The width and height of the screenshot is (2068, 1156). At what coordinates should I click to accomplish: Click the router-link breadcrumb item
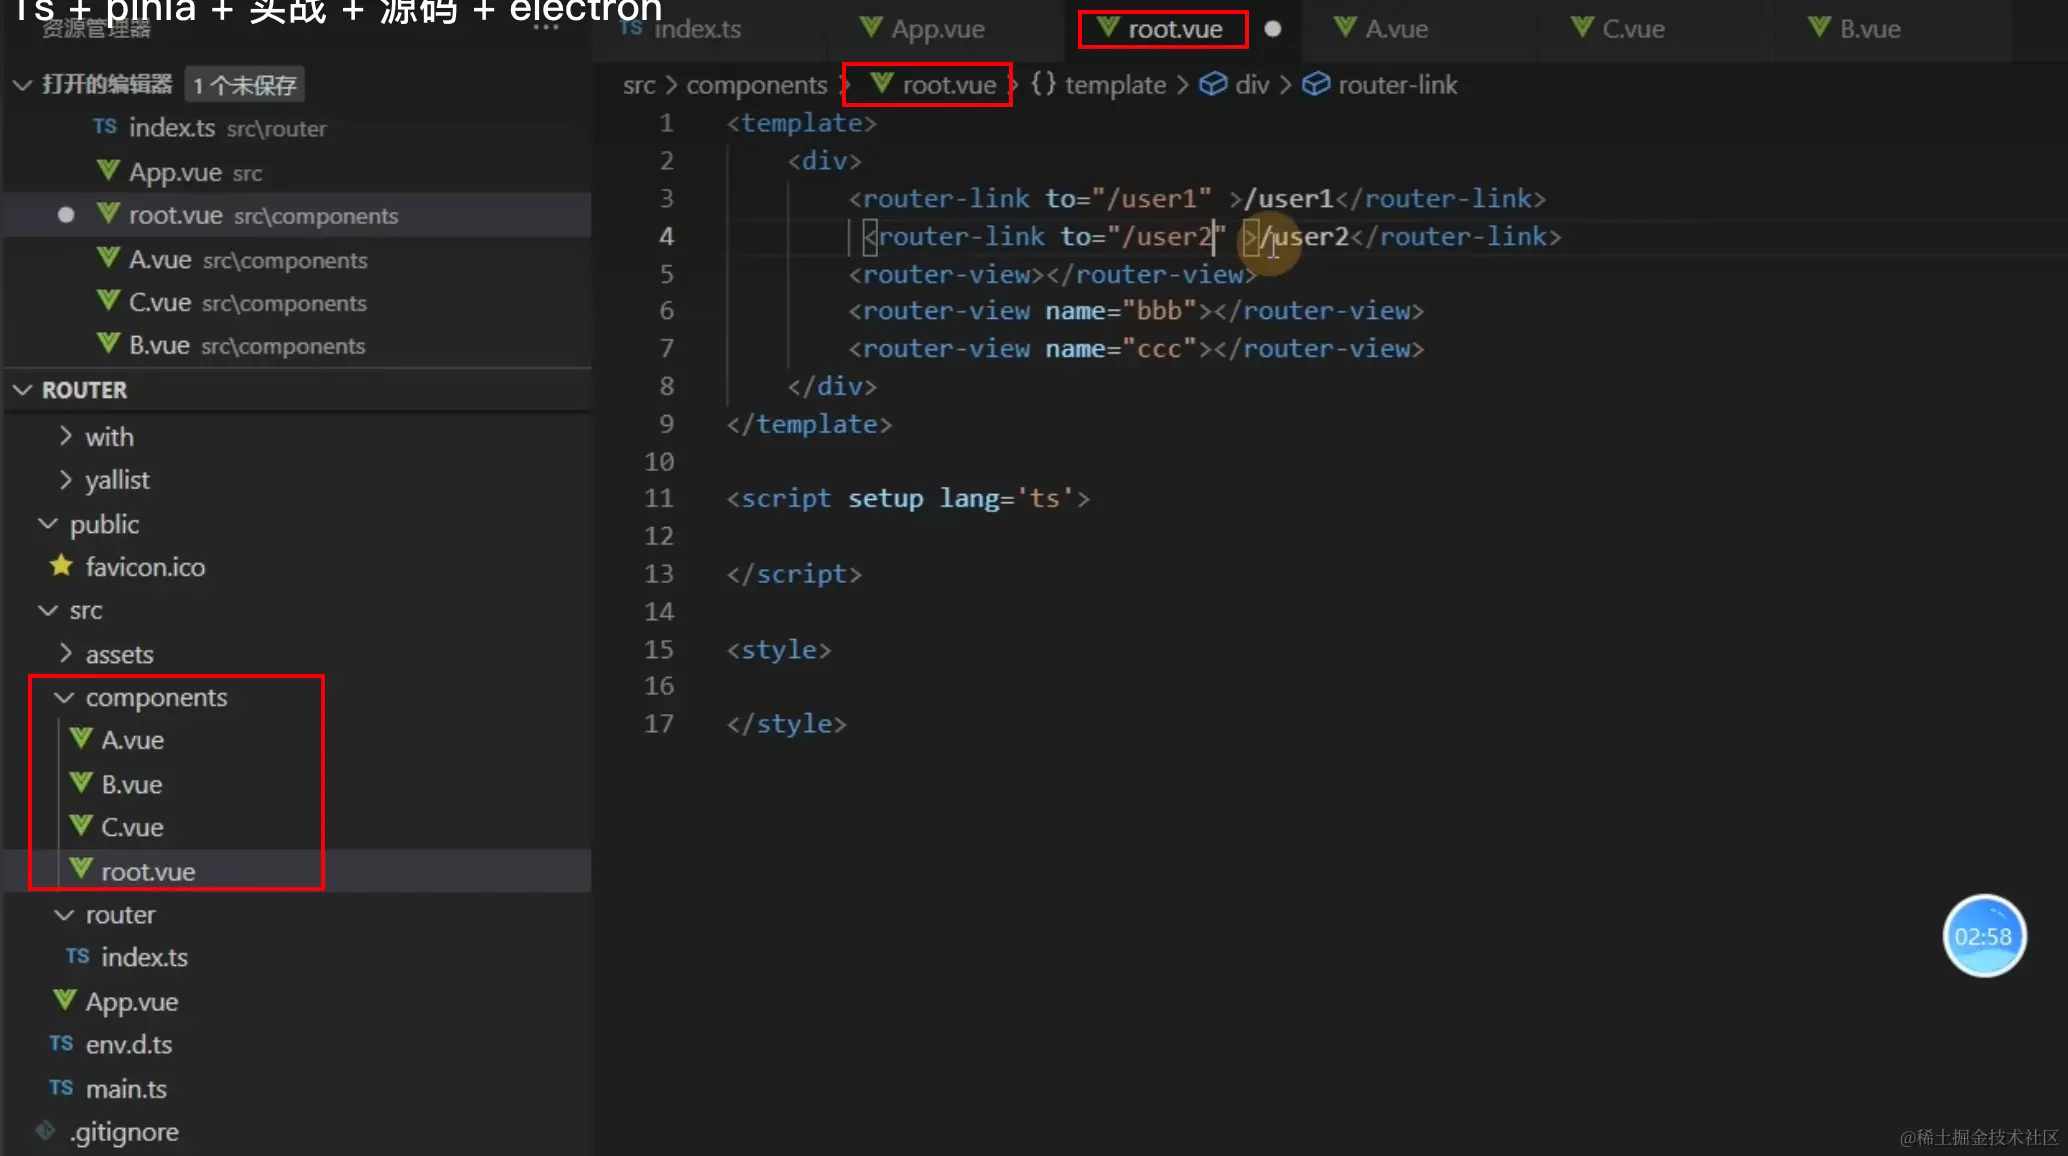pos(1397,85)
